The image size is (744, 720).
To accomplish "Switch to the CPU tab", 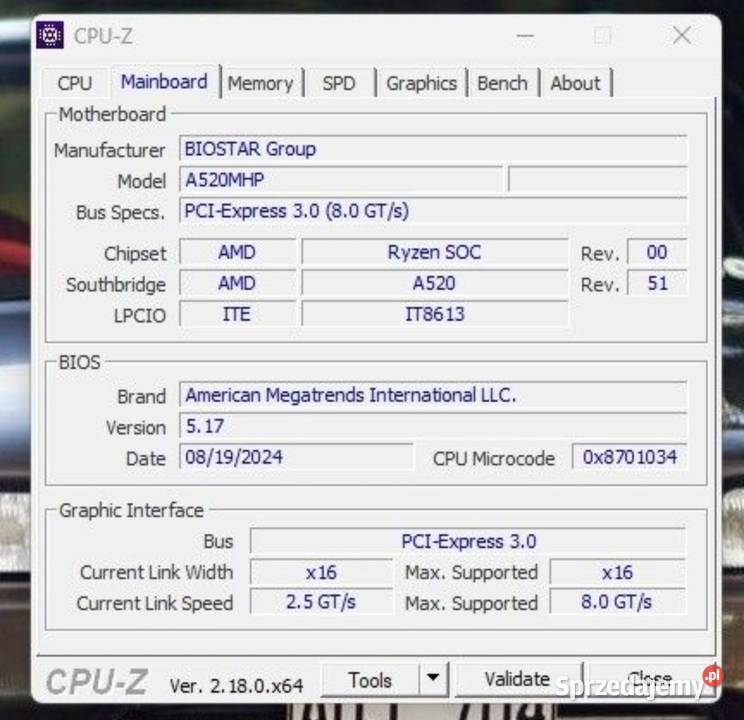I will (x=75, y=84).
